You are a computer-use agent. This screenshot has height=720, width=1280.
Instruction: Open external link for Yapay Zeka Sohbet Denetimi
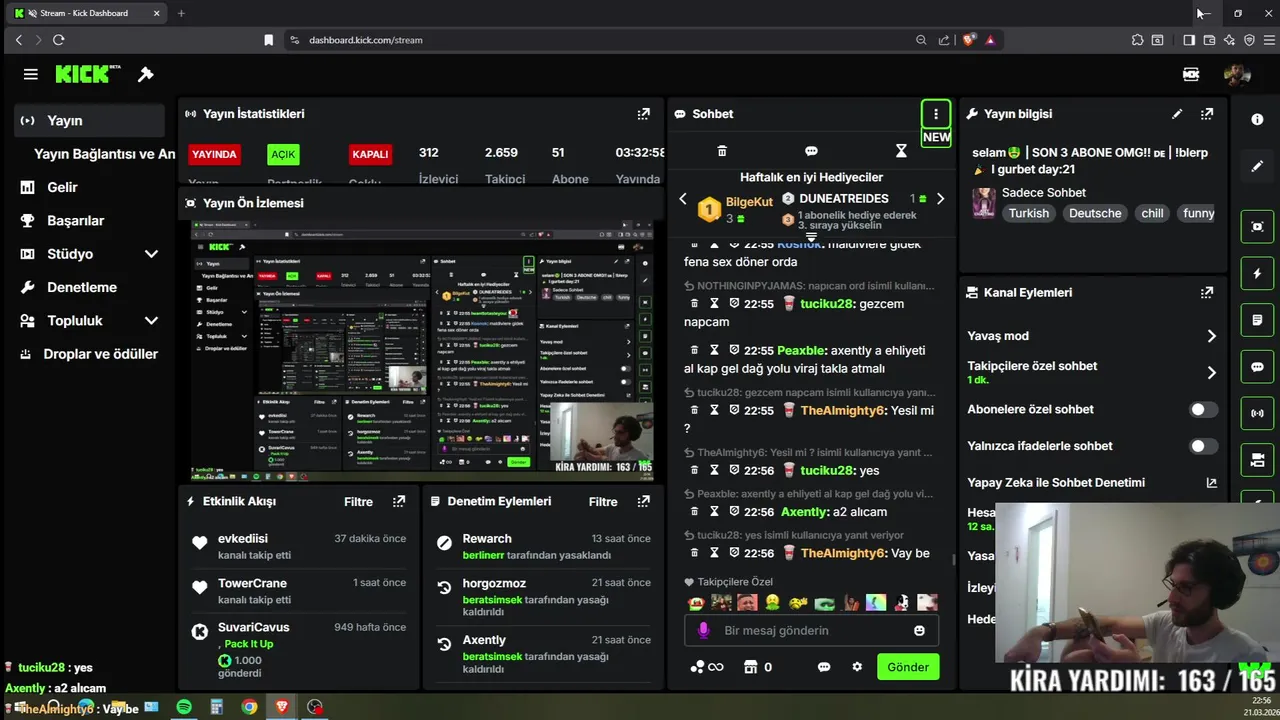coord(1211,483)
